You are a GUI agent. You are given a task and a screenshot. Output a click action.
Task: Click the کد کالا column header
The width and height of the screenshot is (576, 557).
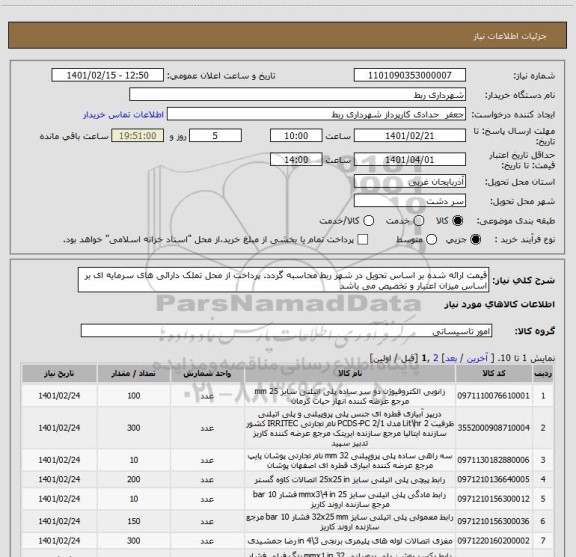click(494, 374)
